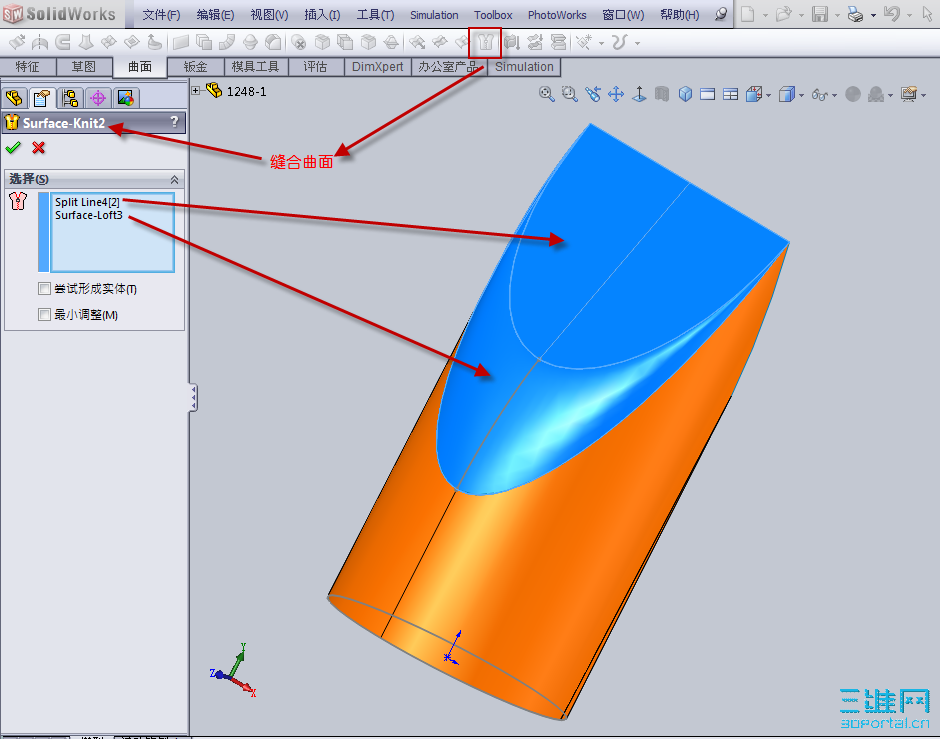
Task: Switch to Isometric view cube icon
Action: click(x=685, y=94)
